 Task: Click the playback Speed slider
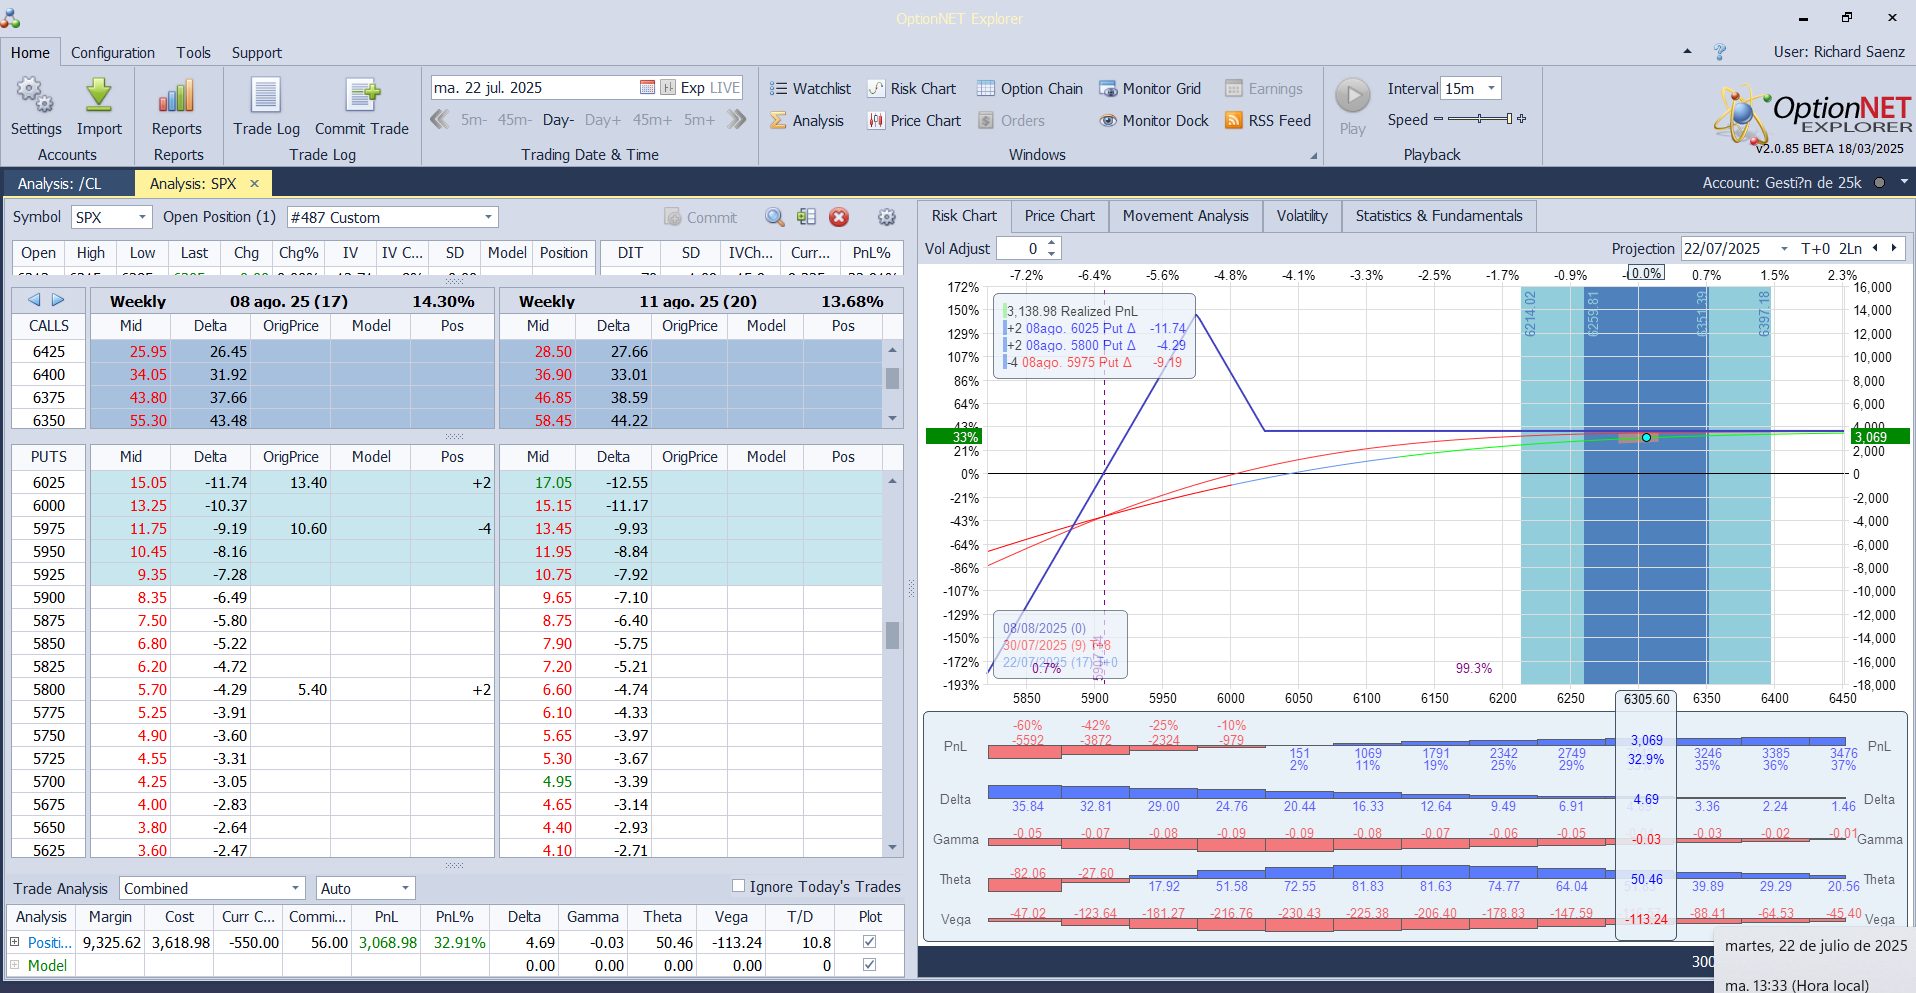click(x=1480, y=119)
